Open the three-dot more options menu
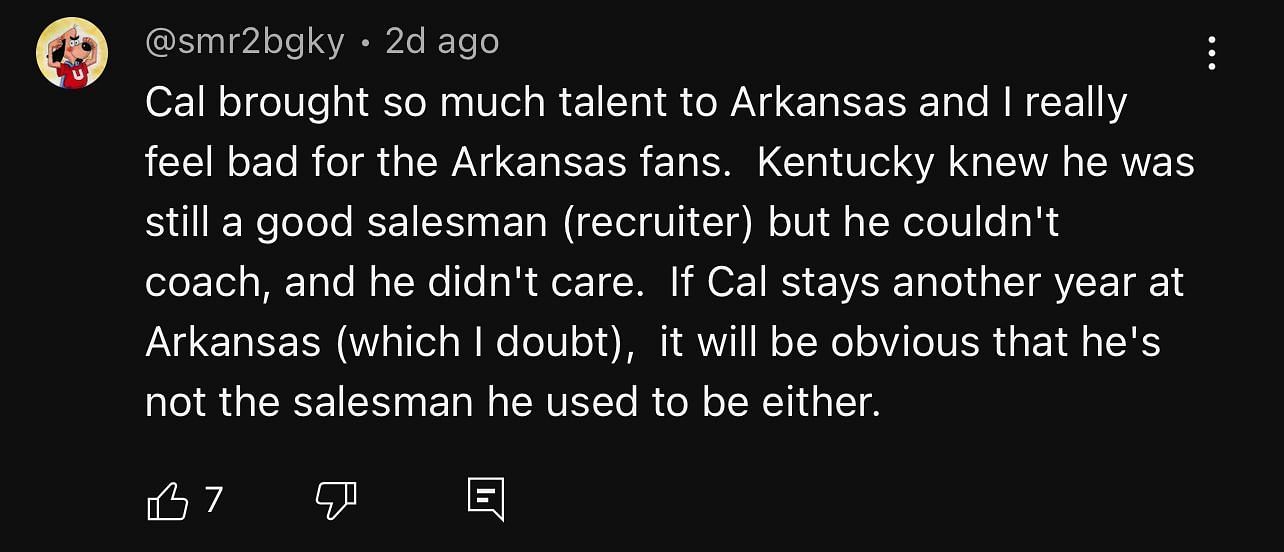 tap(1211, 53)
